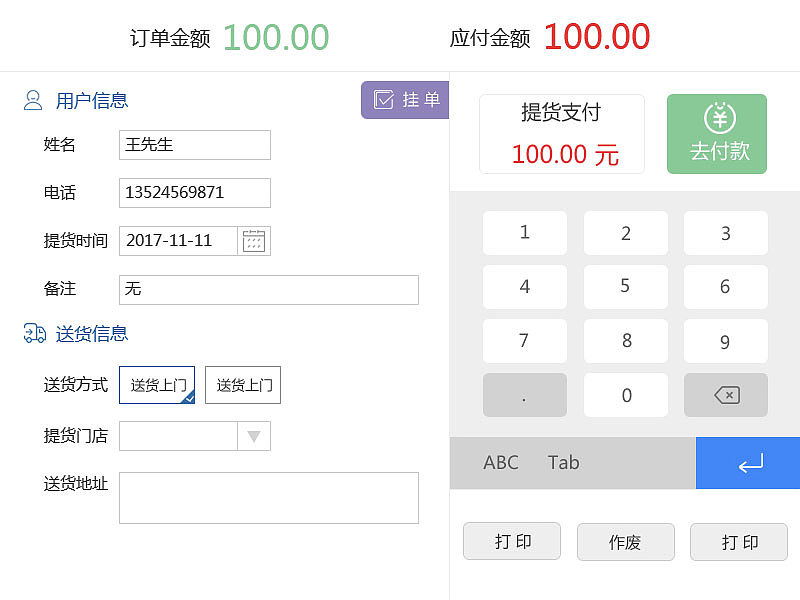Click the 姓名 name input showing 王先生
The width and height of the screenshot is (800, 600).
tap(194, 145)
